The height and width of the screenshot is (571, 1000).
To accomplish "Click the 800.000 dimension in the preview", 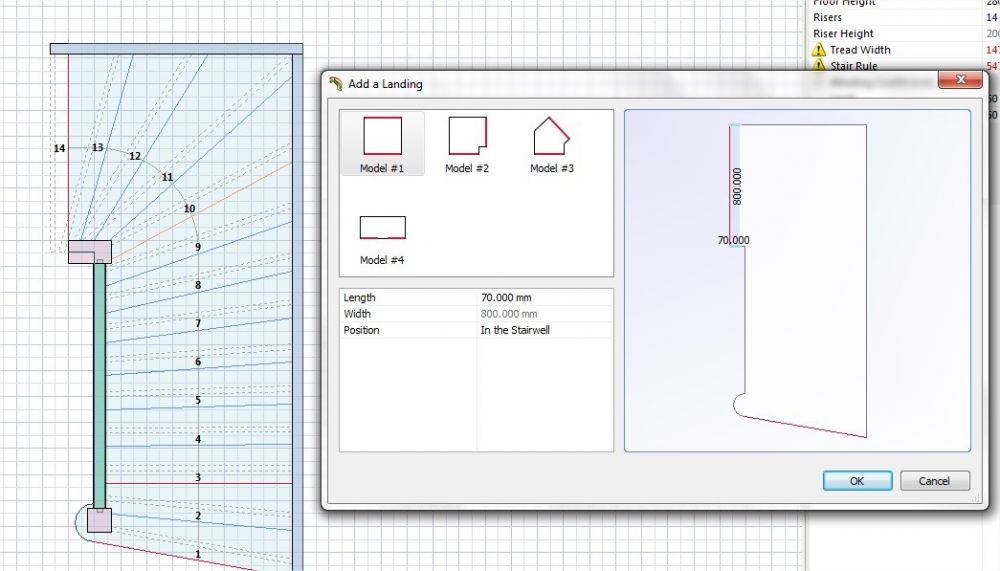I will tap(737, 186).
